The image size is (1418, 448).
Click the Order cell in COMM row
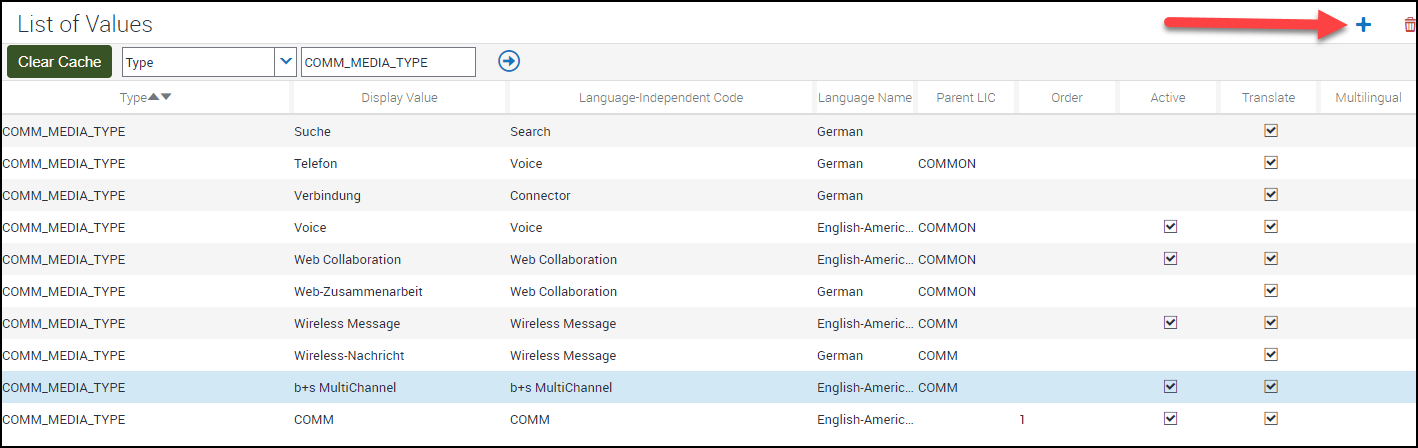click(1067, 419)
